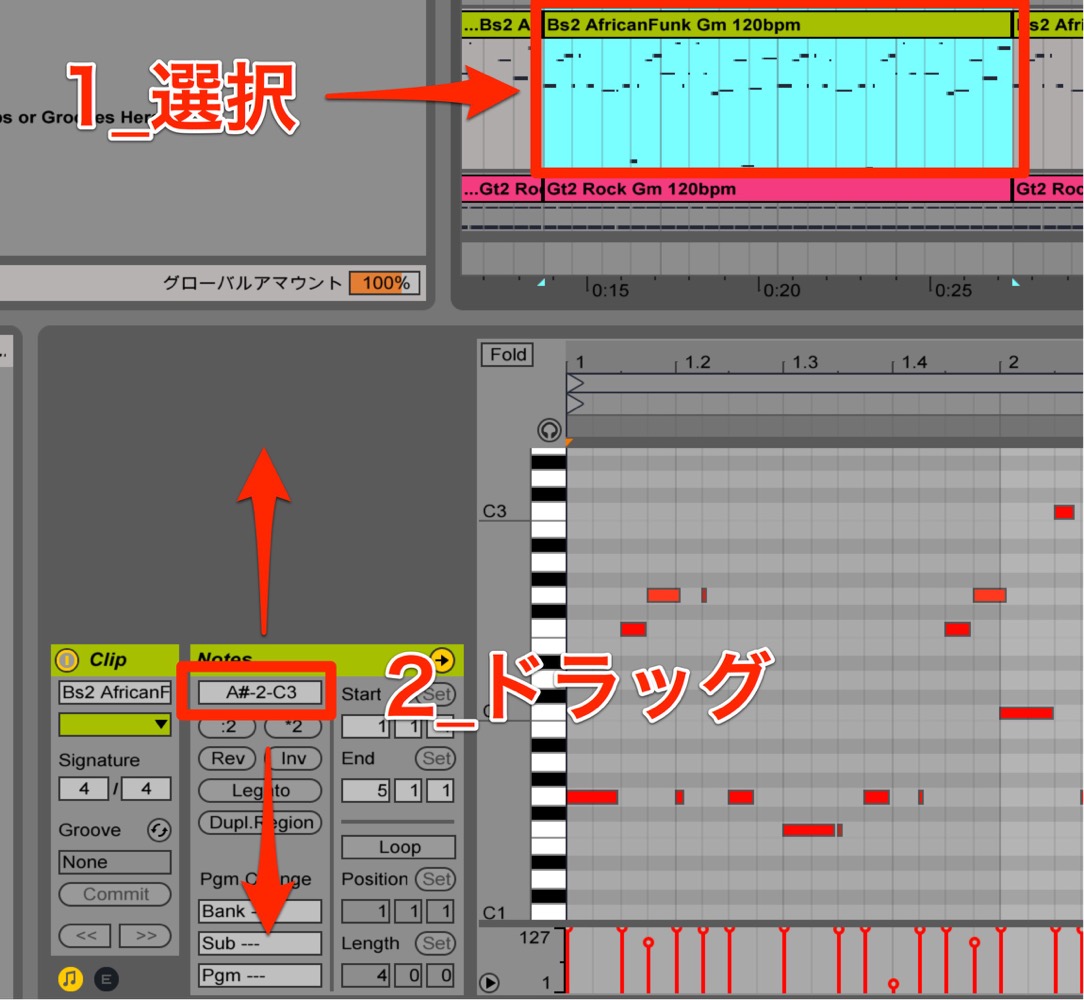Open the Sub bank chooser
Image resolution: width=1084 pixels, height=1000 pixels.
click(260, 943)
